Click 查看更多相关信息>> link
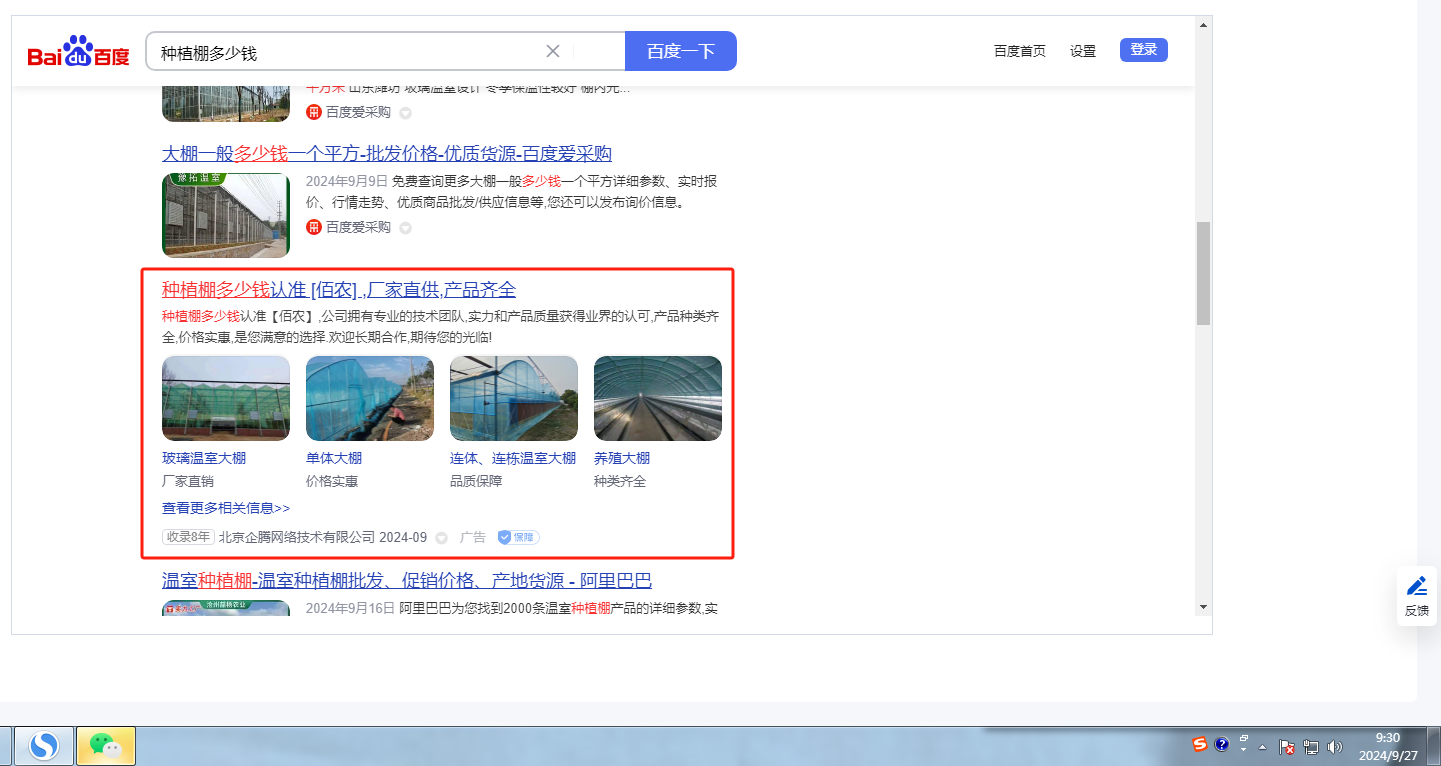 (x=226, y=508)
